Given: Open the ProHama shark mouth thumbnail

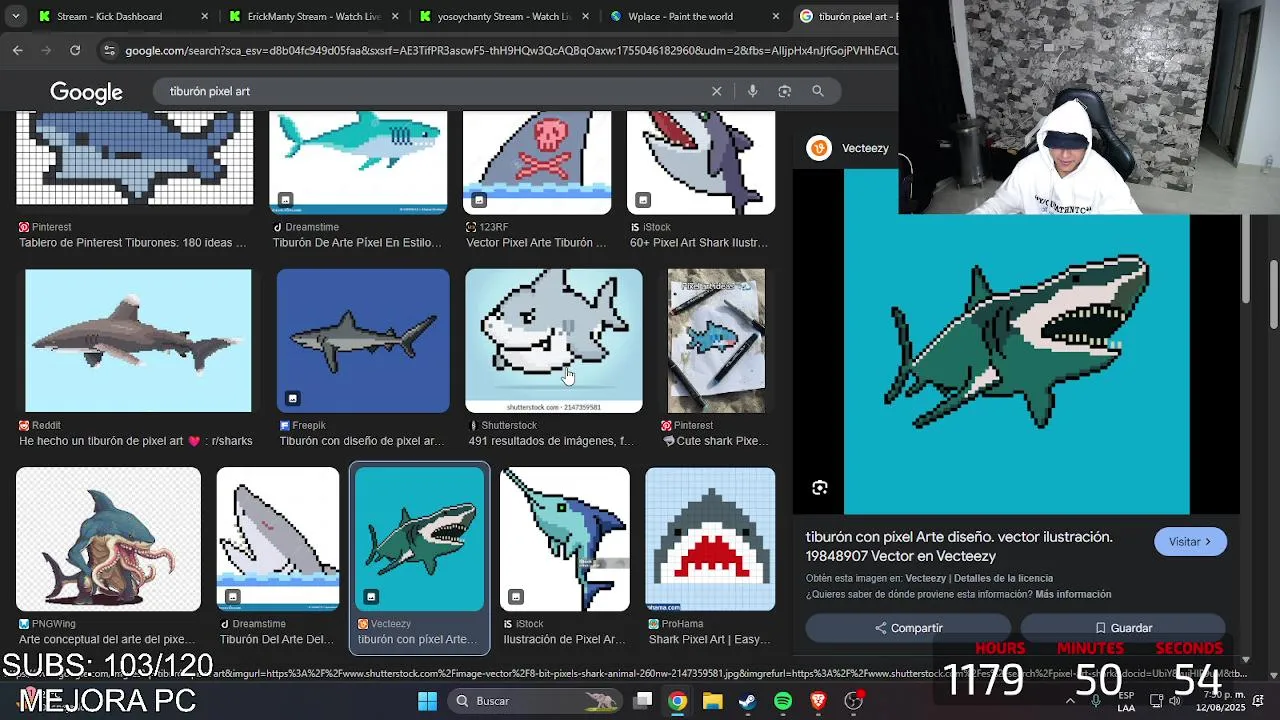Looking at the screenshot, I should [x=710, y=539].
